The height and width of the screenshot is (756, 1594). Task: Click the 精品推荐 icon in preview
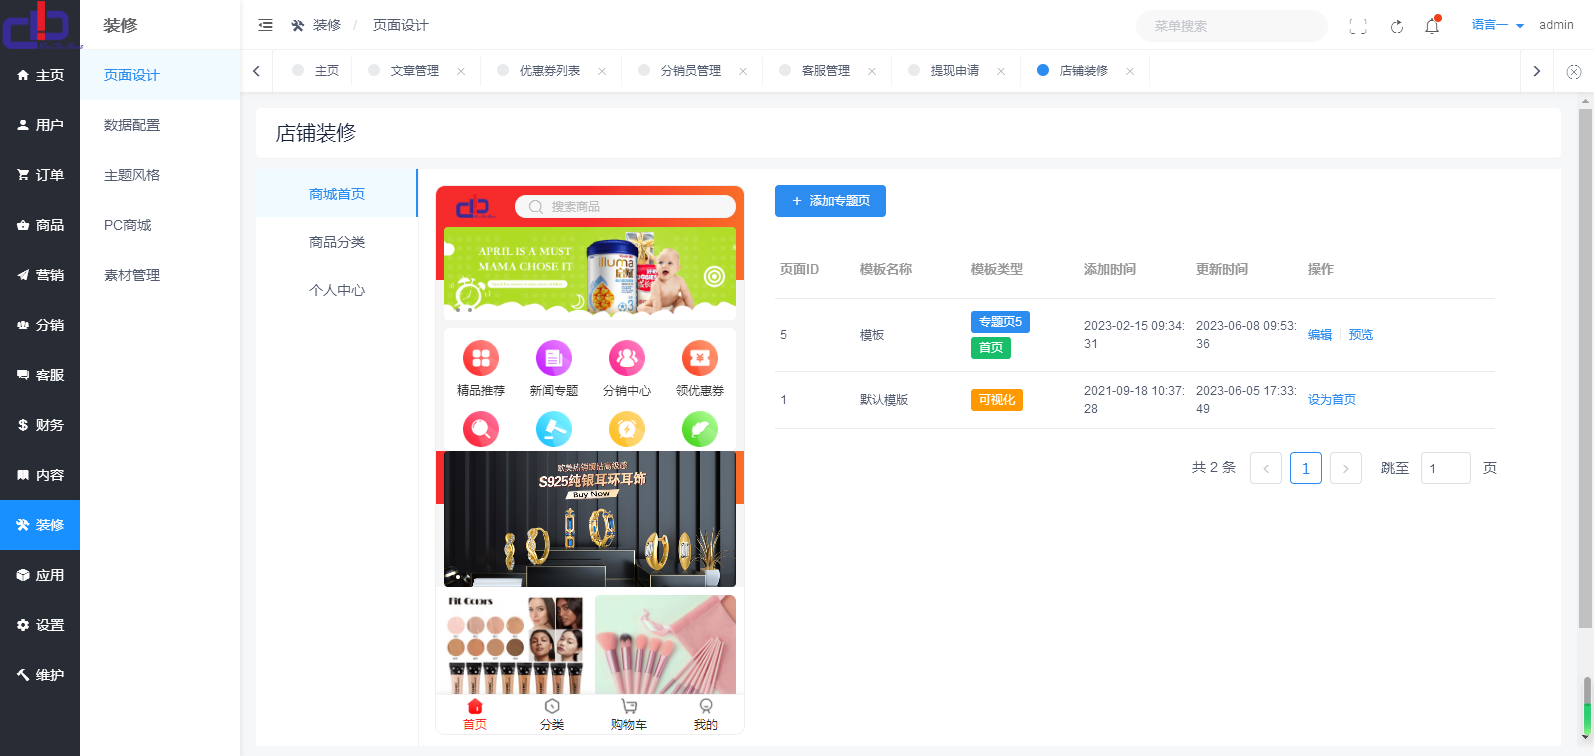[x=481, y=358]
